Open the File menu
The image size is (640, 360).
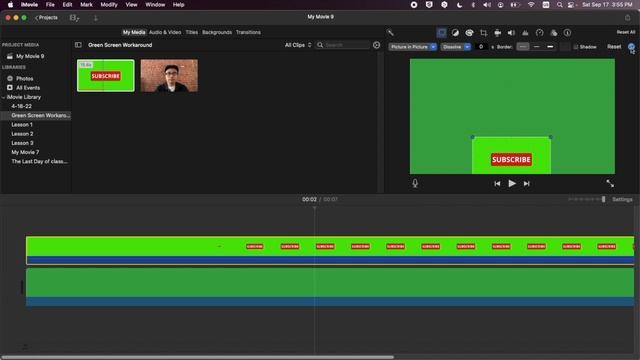point(50,5)
